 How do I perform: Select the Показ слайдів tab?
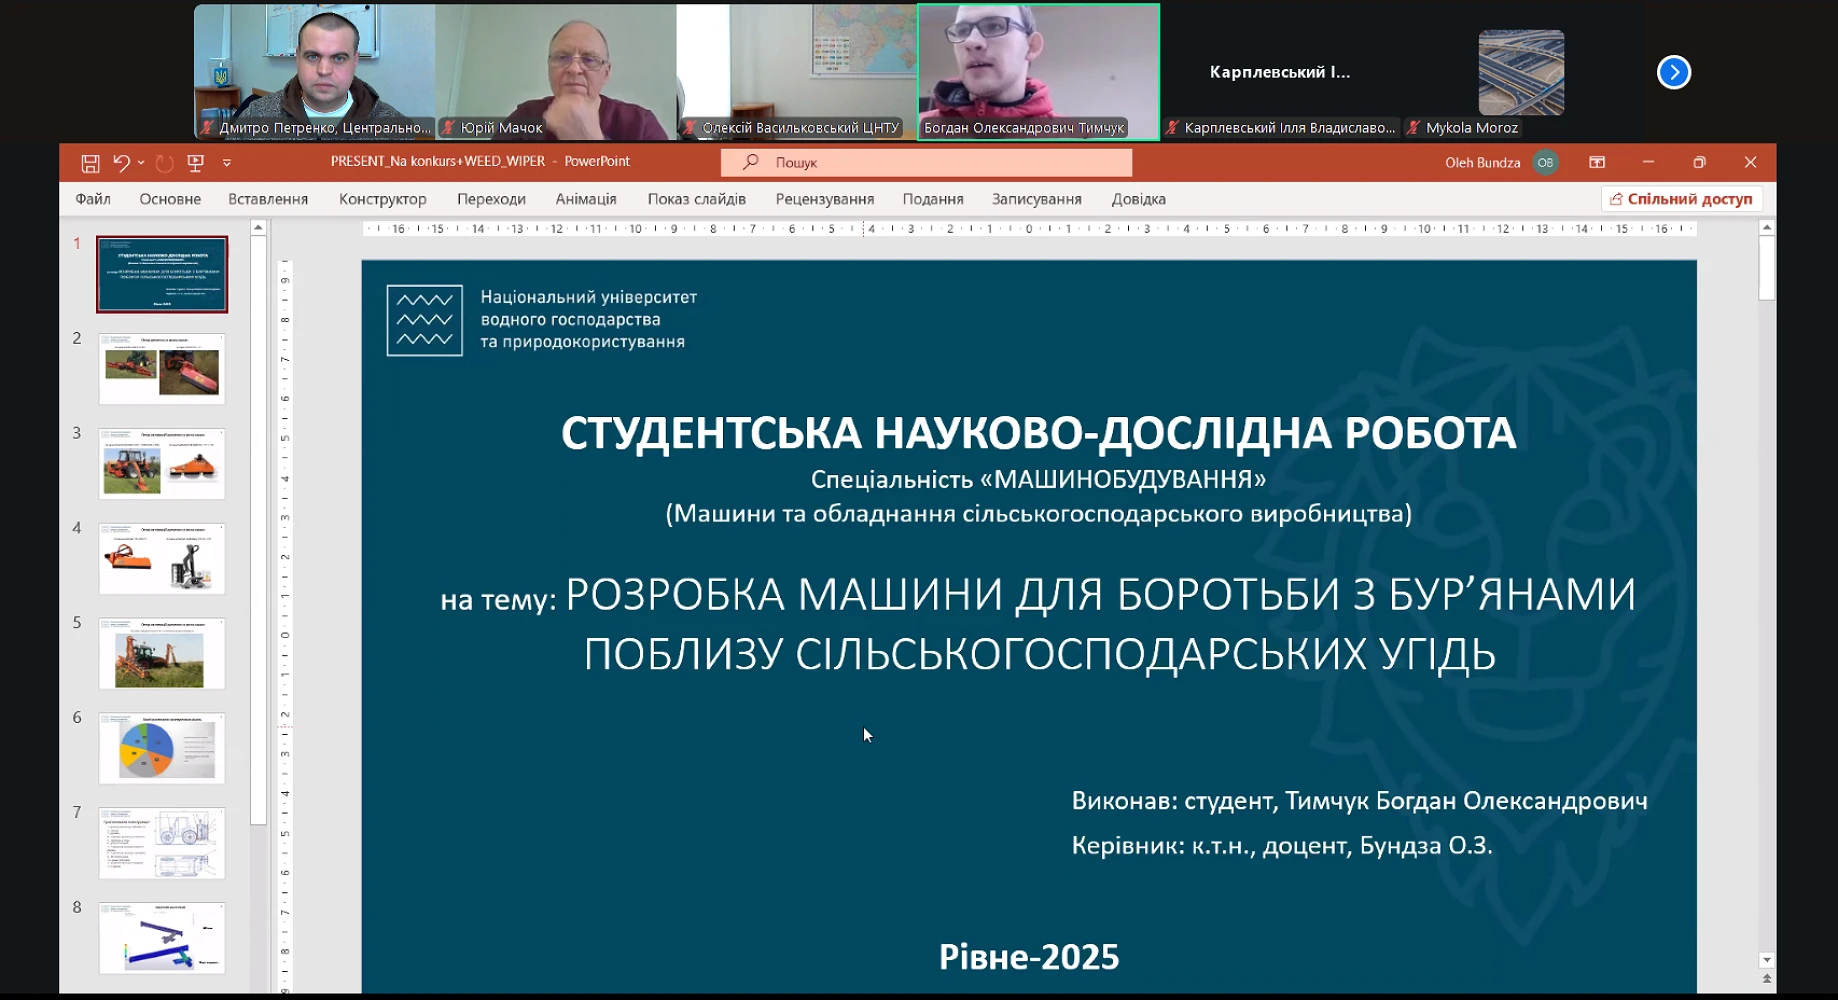[x=696, y=199]
